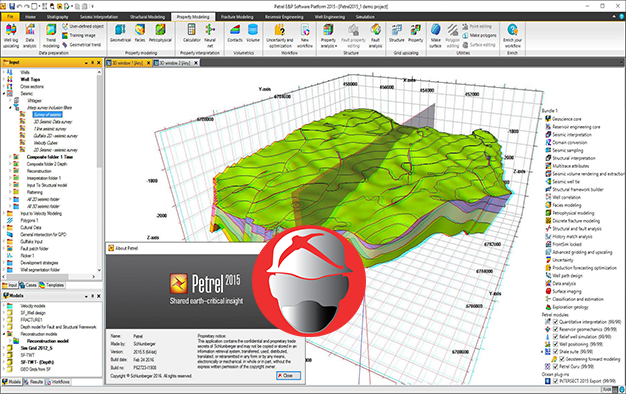Collapse the ribbon using the arrow

pos(614,17)
